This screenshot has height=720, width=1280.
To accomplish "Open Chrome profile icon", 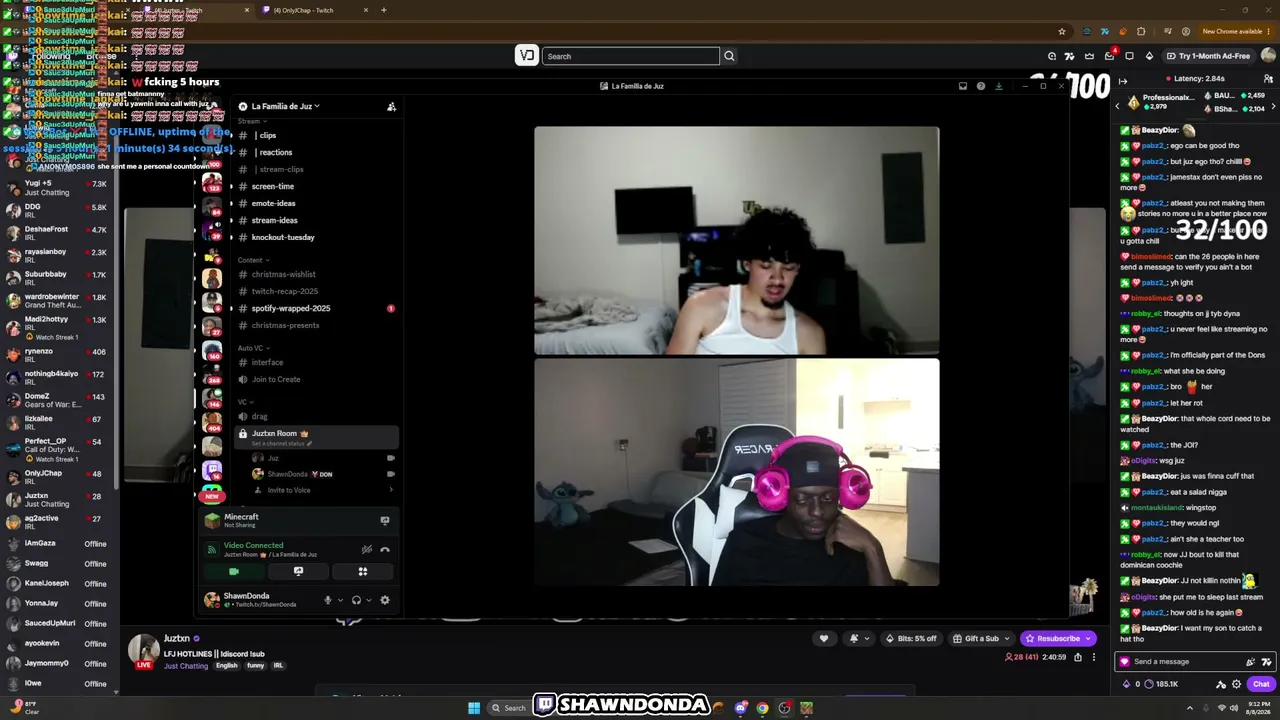I will [1186, 31].
